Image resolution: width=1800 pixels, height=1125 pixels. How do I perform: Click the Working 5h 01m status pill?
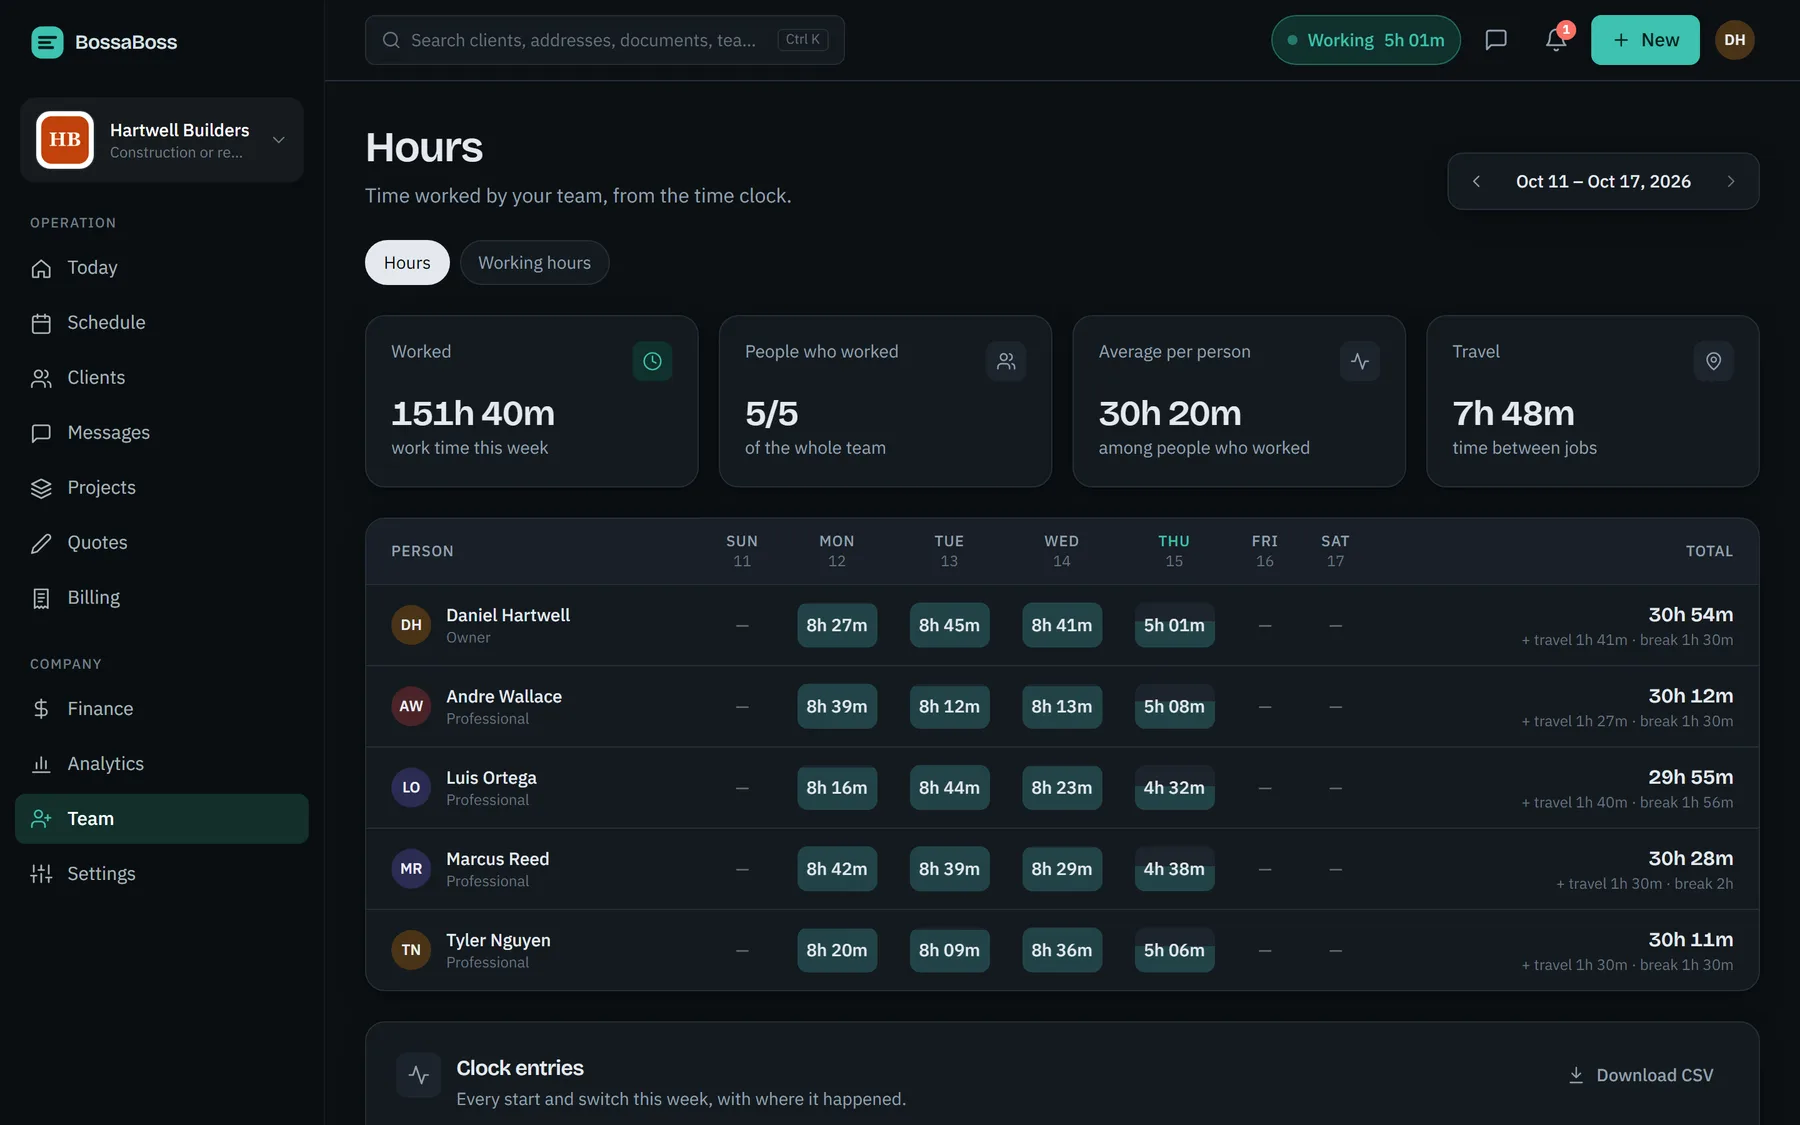[x=1366, y=40]
